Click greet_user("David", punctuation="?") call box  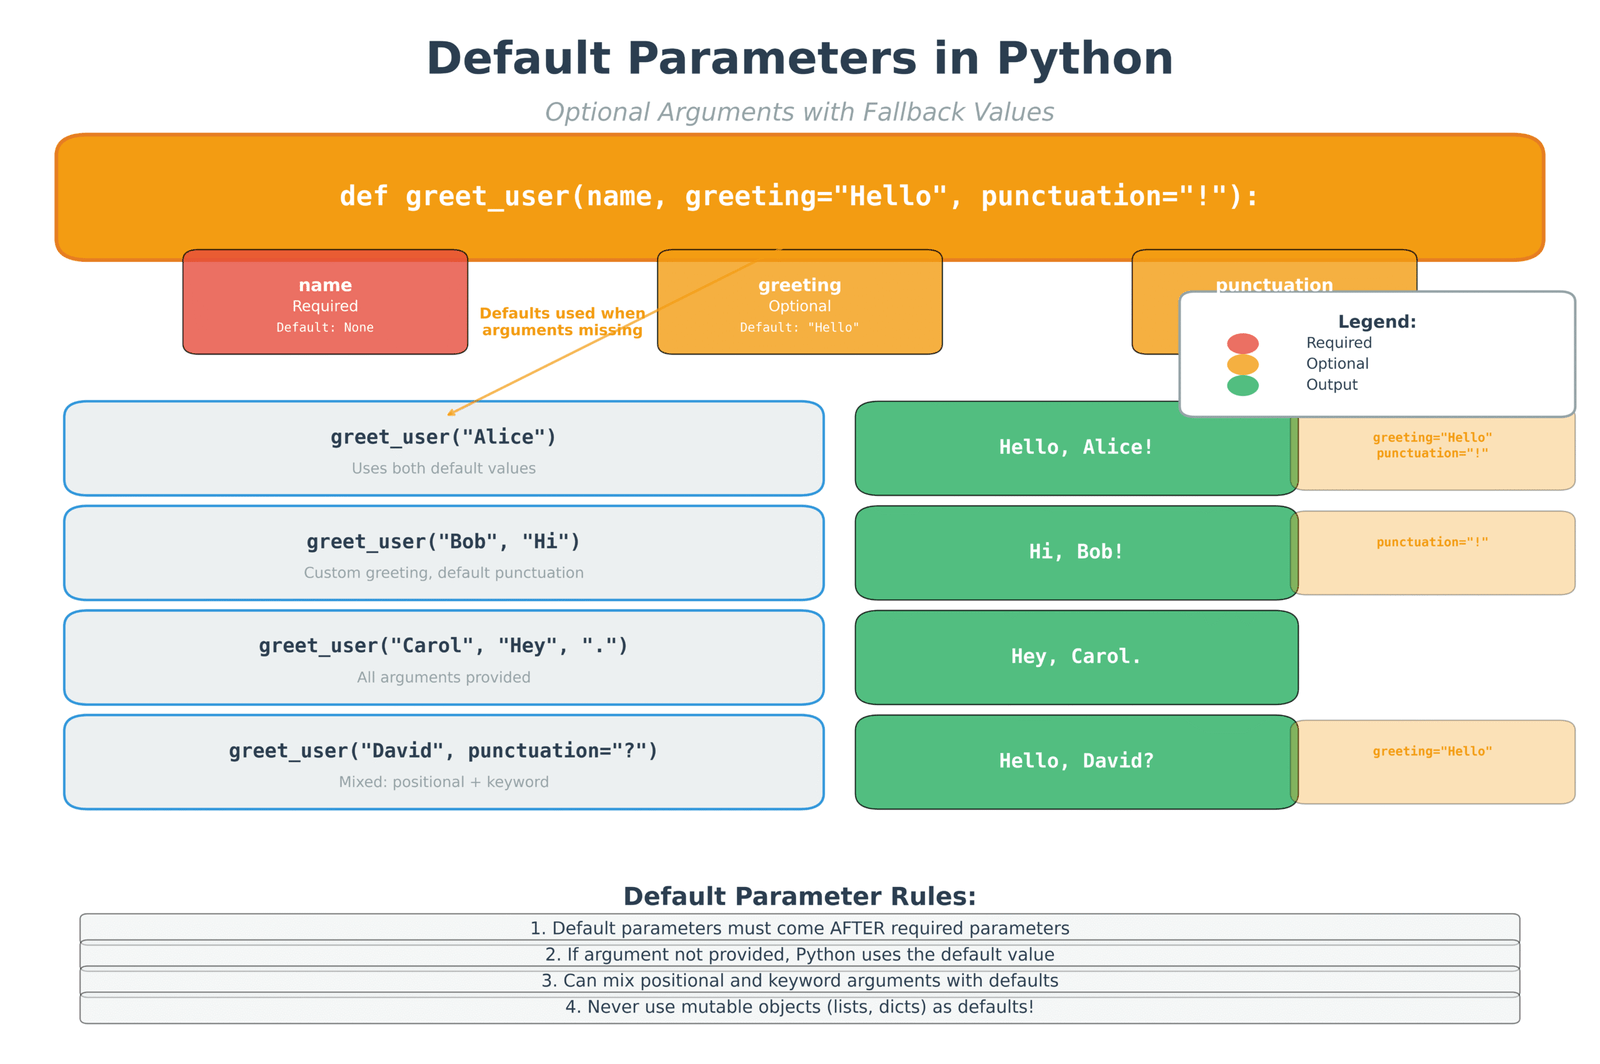444,762
